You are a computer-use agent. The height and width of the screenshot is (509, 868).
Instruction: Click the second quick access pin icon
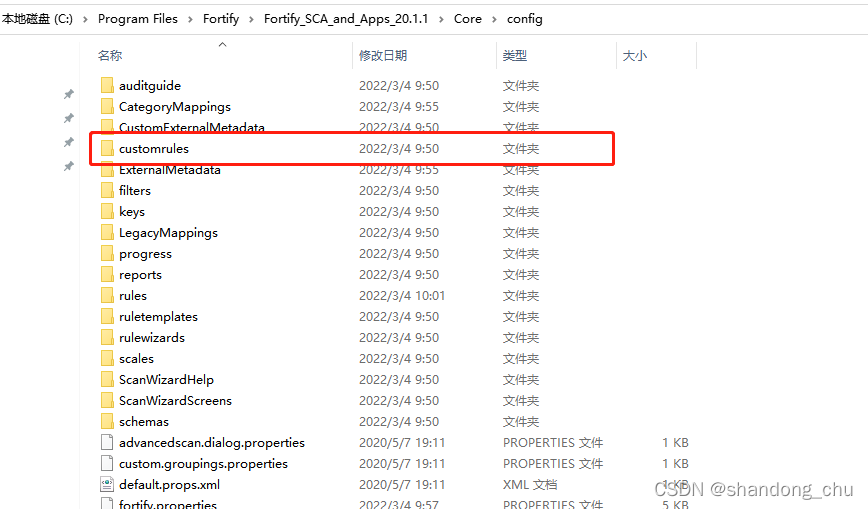point(69,118)
